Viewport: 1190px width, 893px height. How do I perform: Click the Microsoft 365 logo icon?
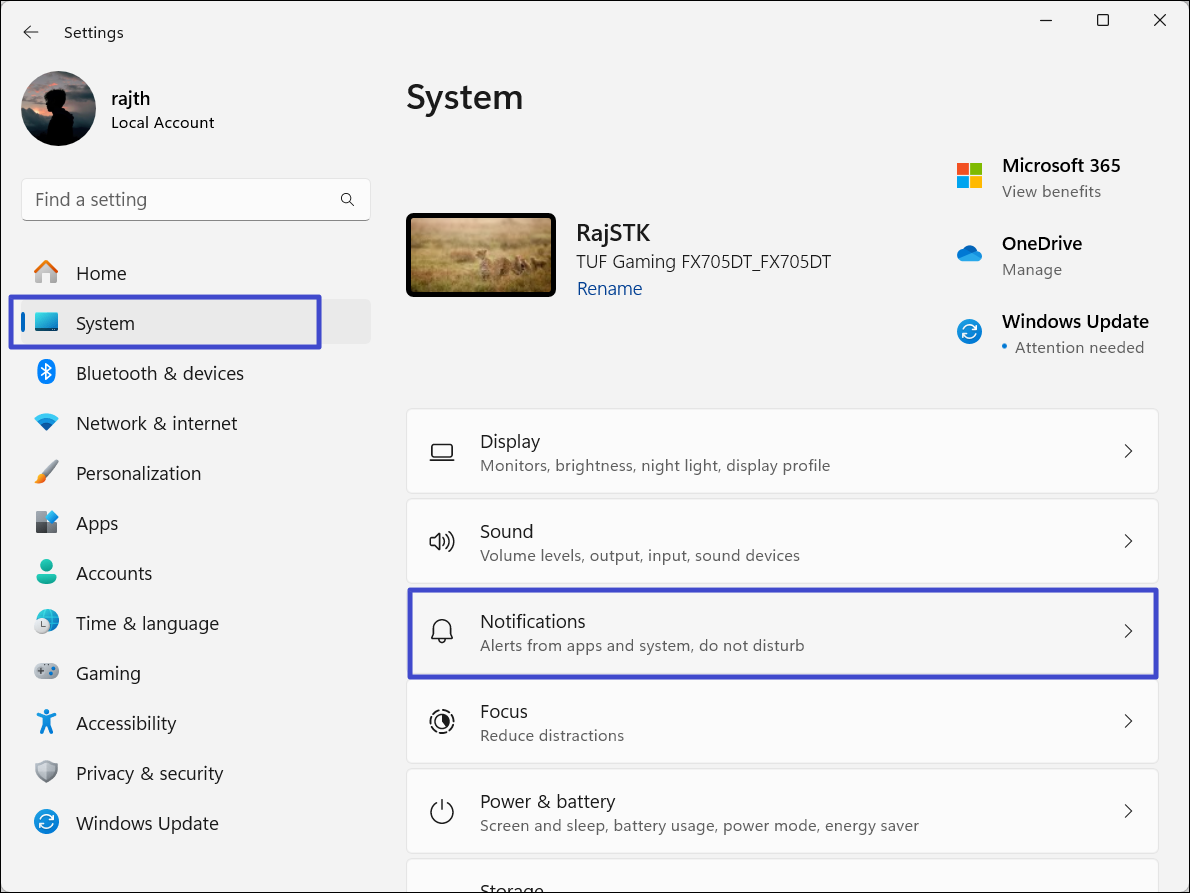(969, 176)
